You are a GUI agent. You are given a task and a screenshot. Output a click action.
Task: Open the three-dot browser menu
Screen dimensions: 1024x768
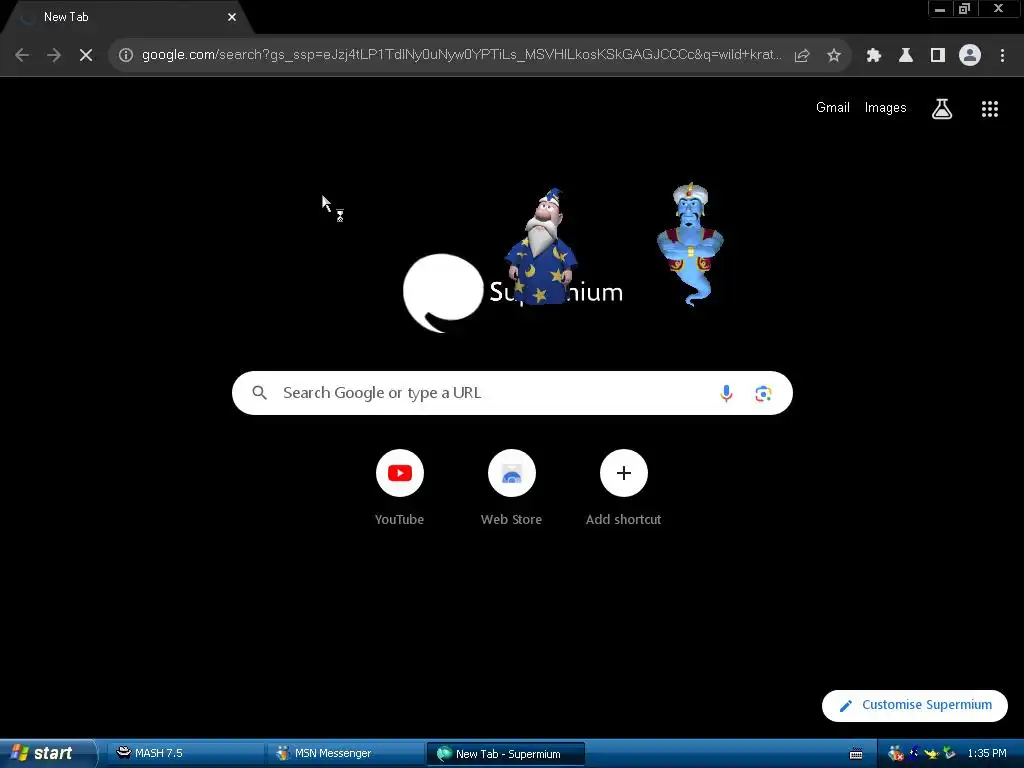pos(1002,56)
